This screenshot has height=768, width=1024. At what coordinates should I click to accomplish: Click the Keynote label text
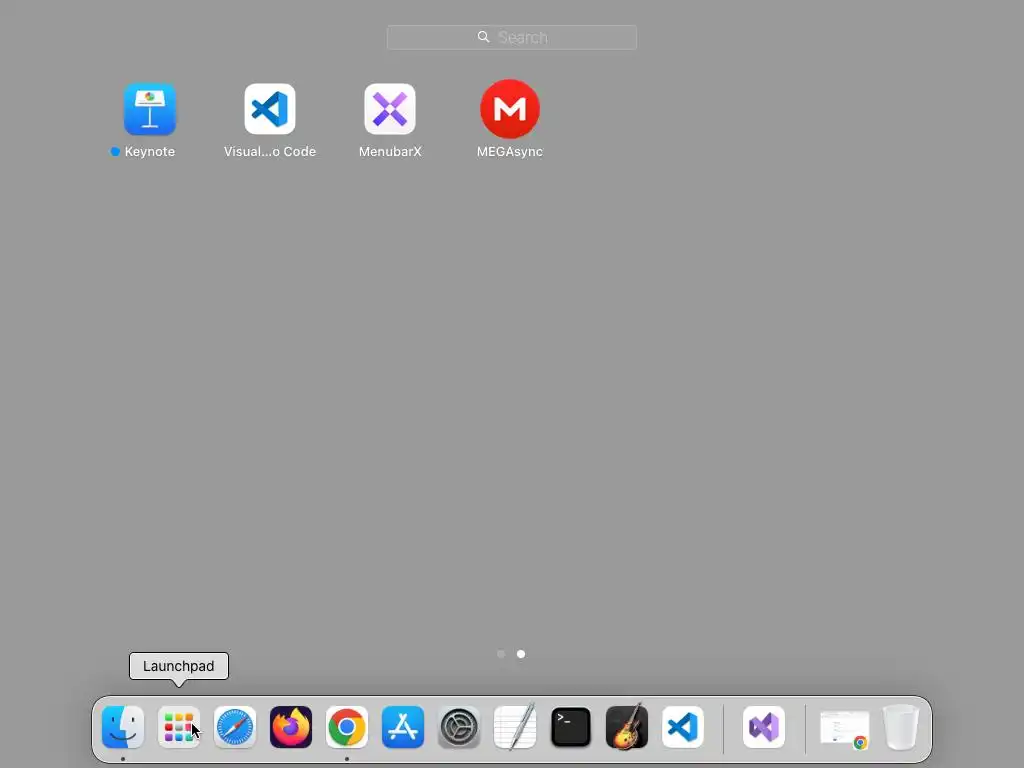pyautogui.click(x=150, y=152)
